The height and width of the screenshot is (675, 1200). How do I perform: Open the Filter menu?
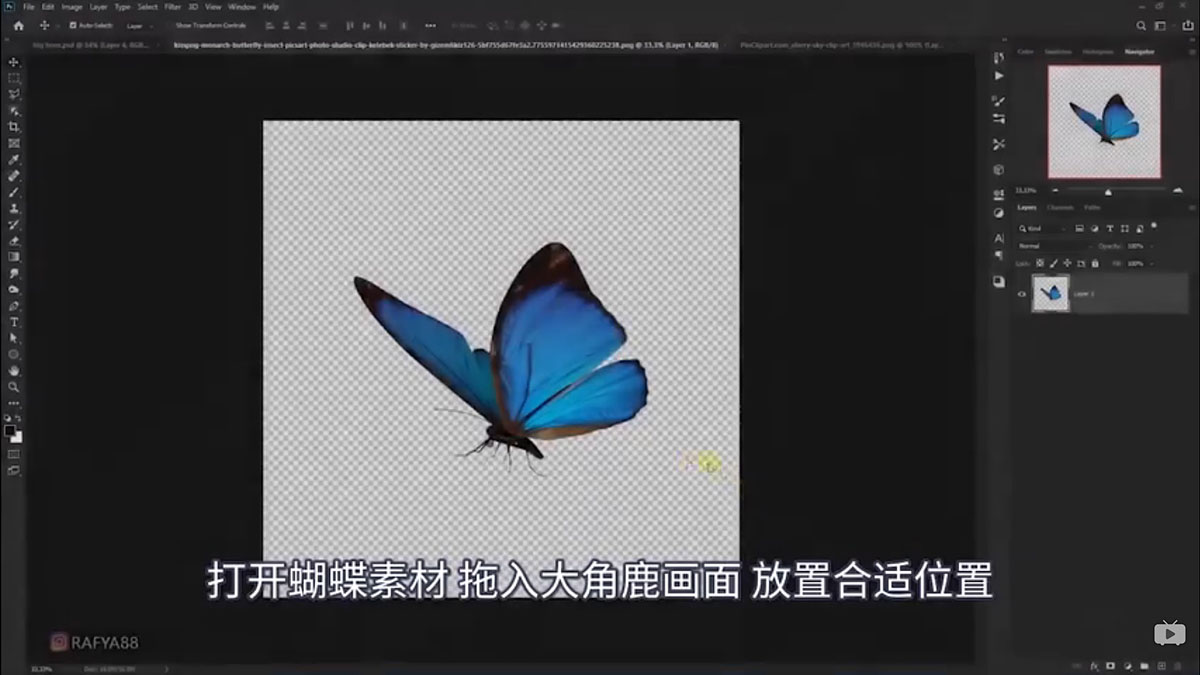[x=172, y=6]
